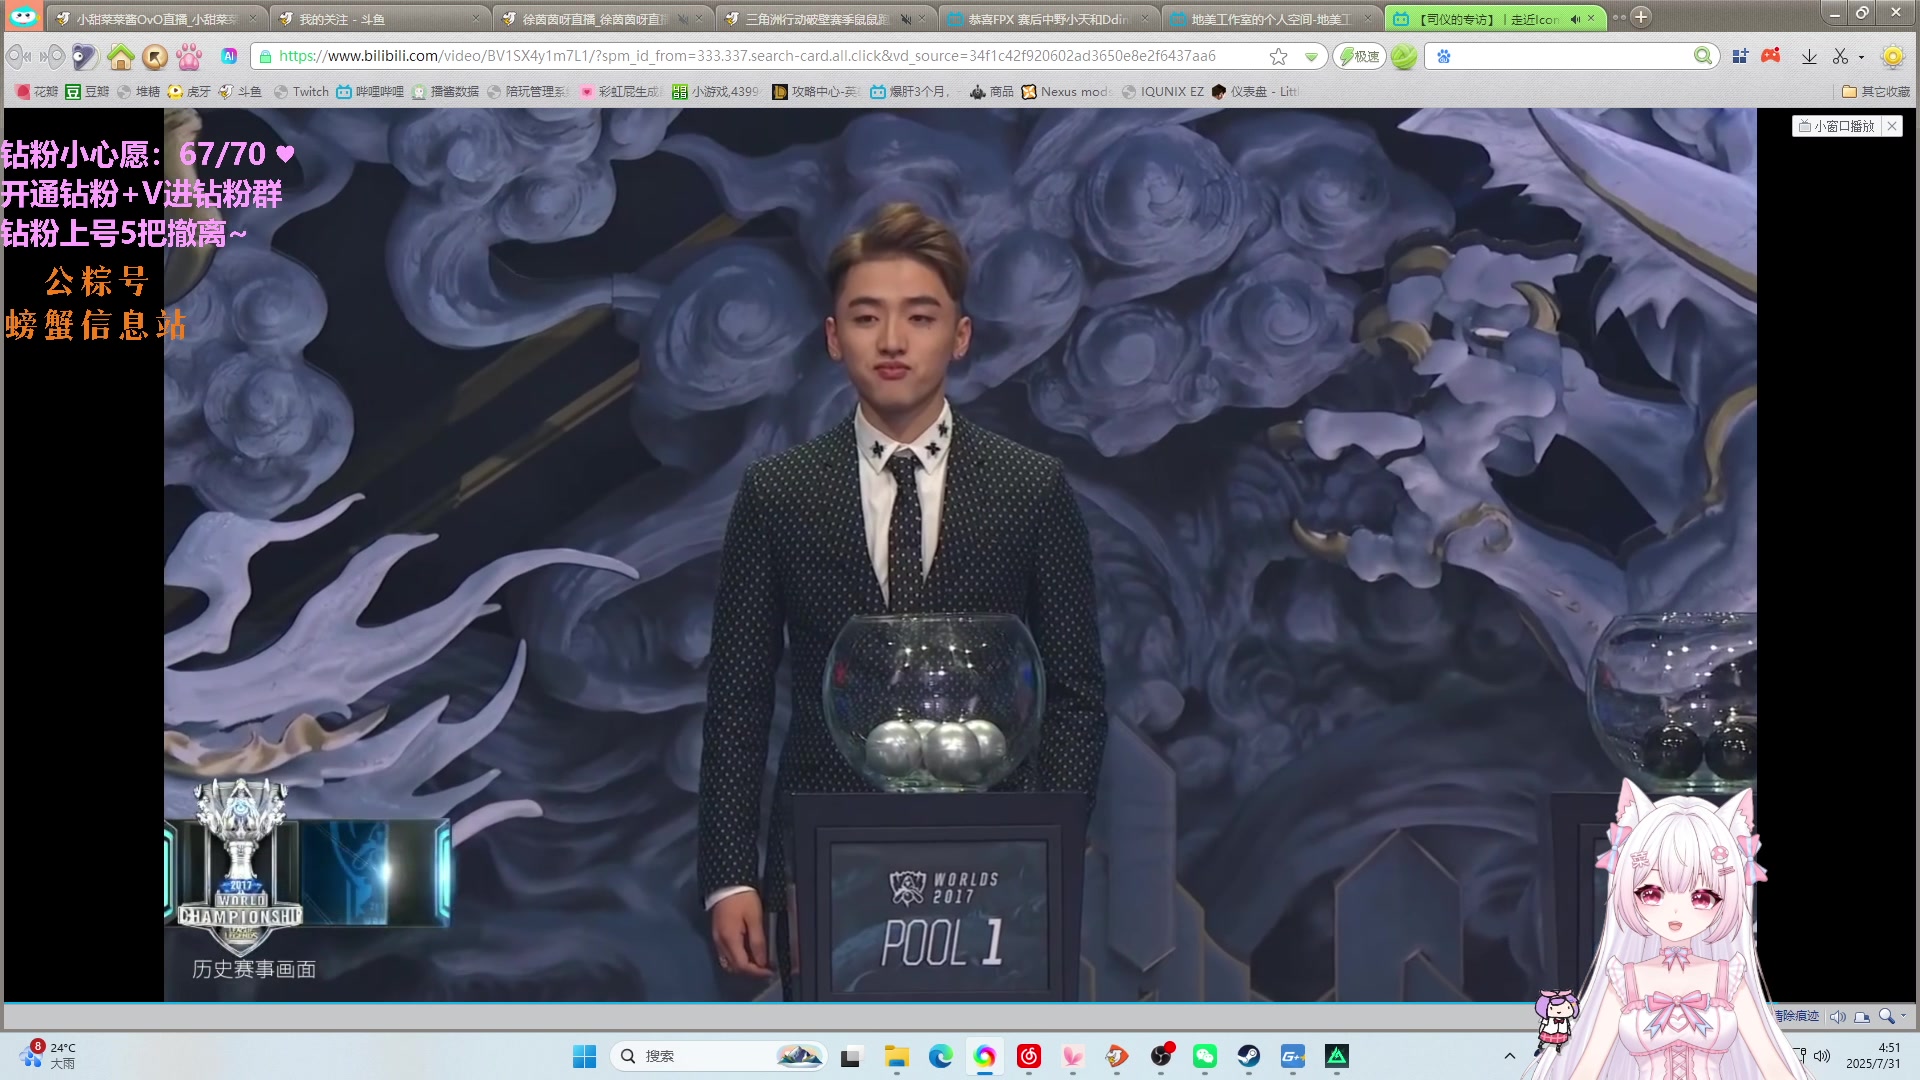Open the weather widget showing 24°C

click(48, 1056)
